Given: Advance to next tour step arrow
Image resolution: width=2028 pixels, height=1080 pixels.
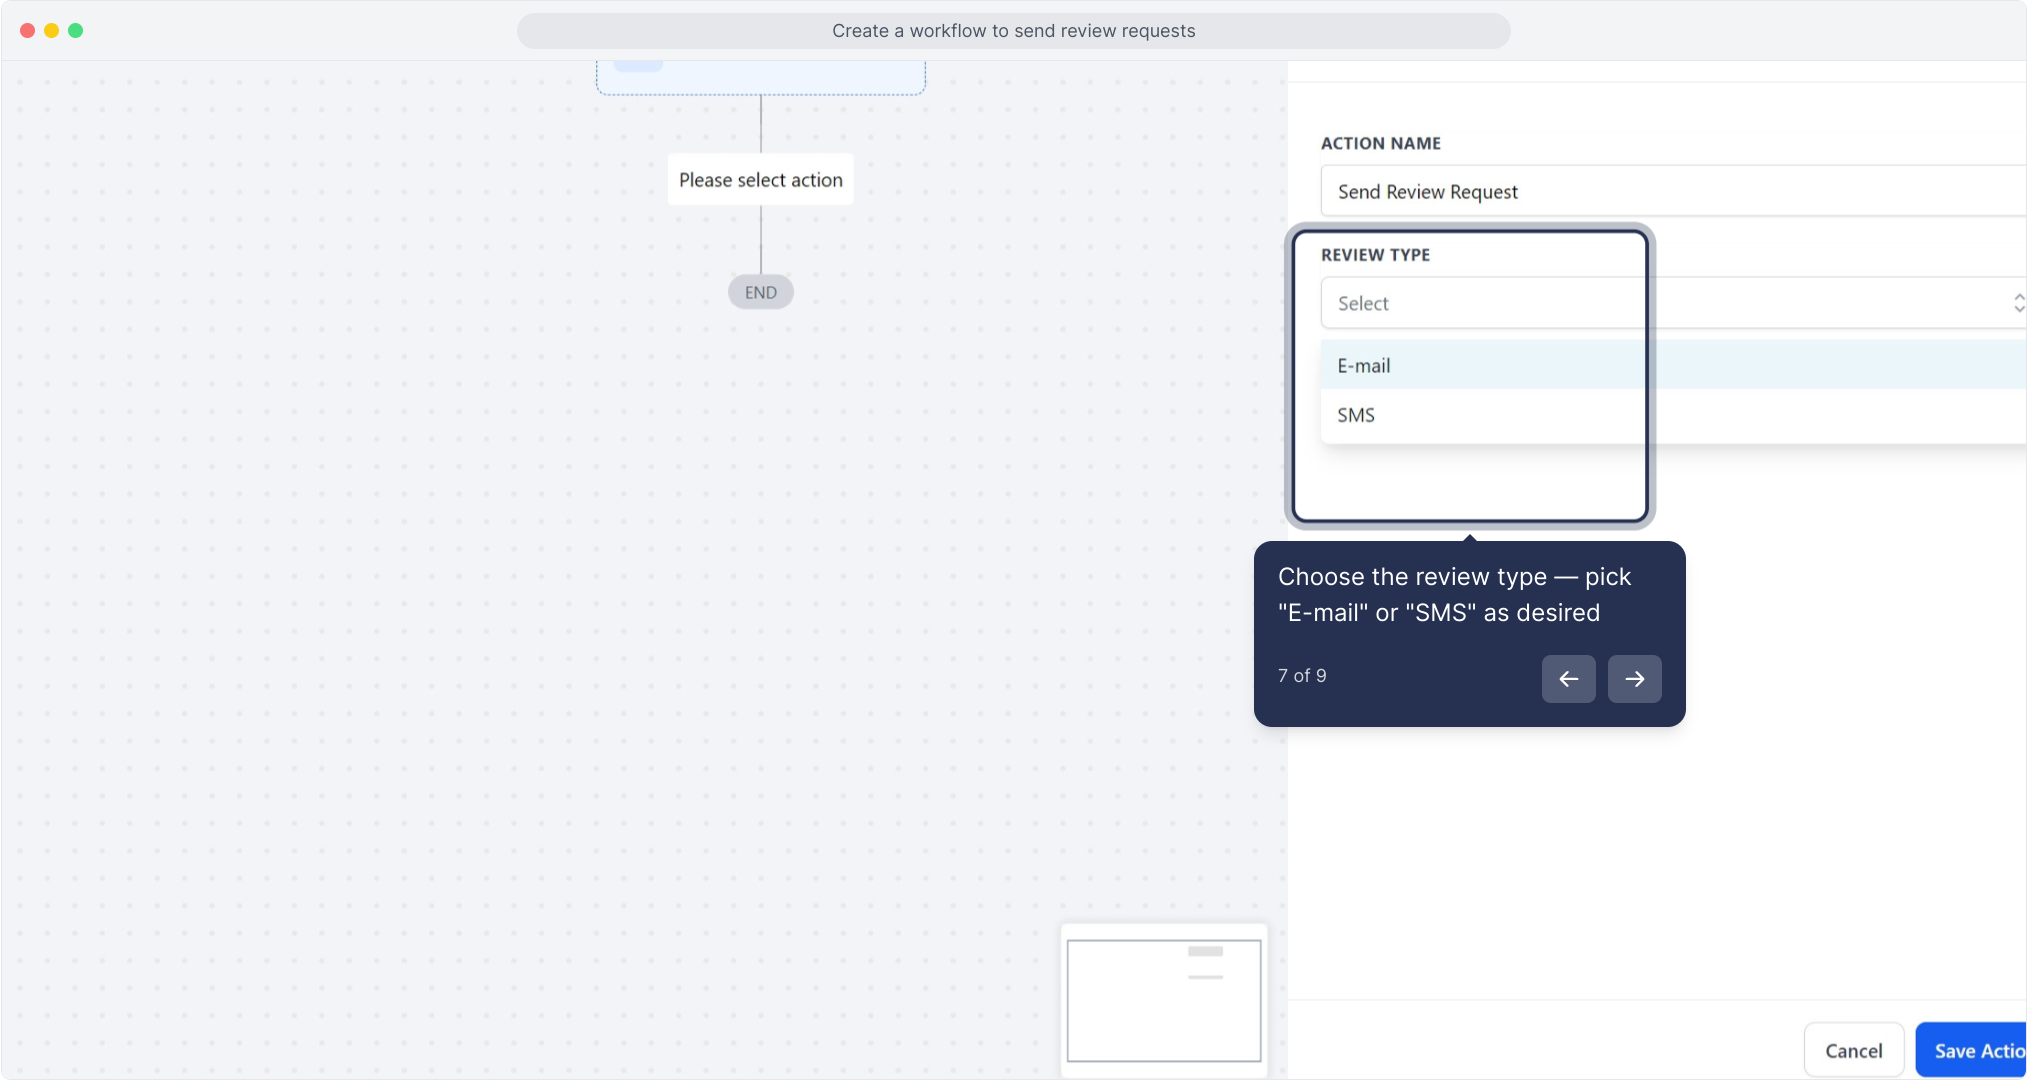Looking at the screenshot, I should point(1634,679).
